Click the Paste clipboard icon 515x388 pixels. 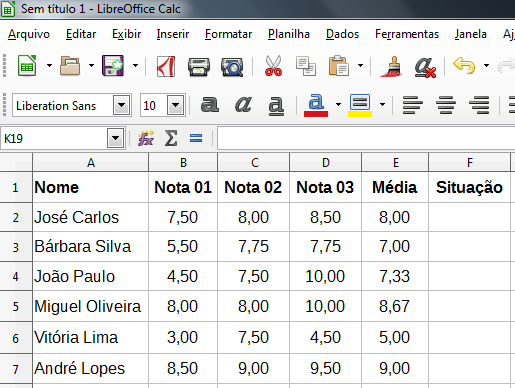[338, 66]
